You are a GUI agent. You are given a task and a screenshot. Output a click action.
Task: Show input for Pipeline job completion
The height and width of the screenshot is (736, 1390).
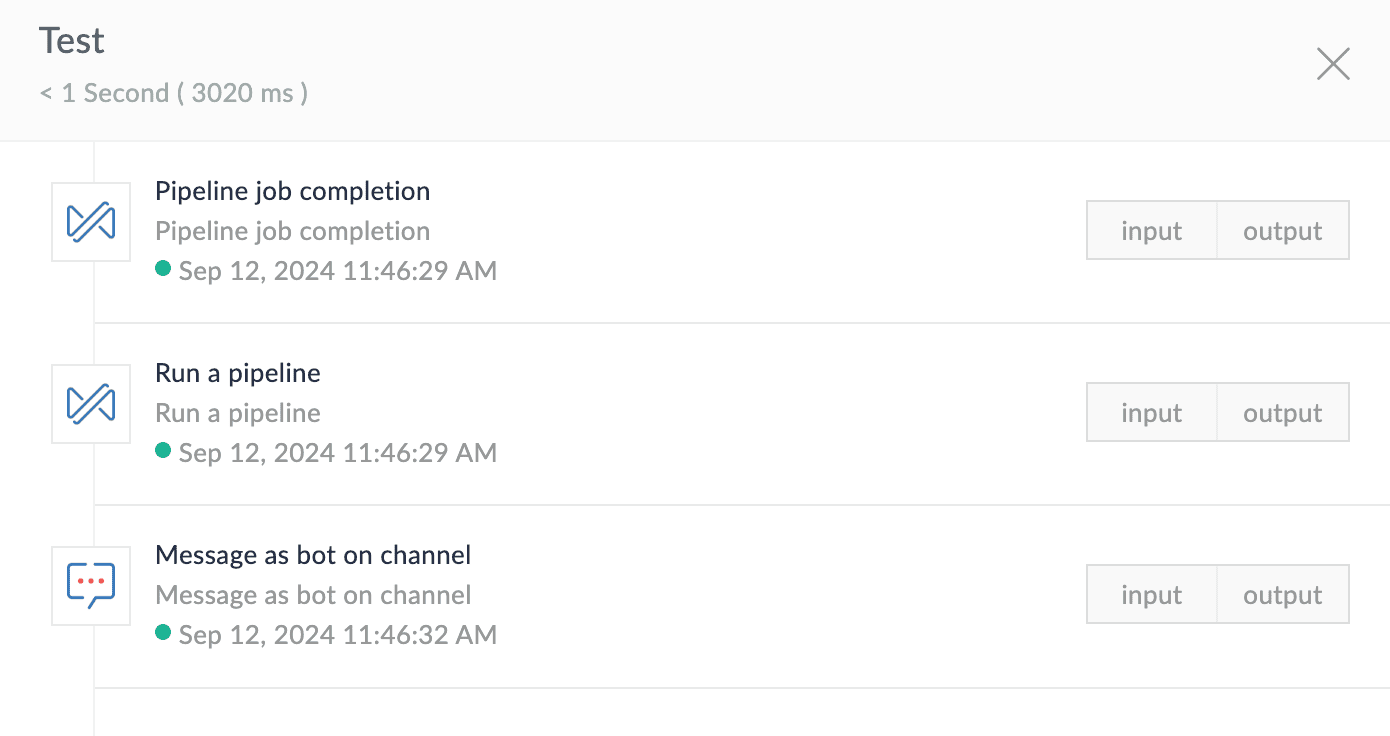(1152, 231)
